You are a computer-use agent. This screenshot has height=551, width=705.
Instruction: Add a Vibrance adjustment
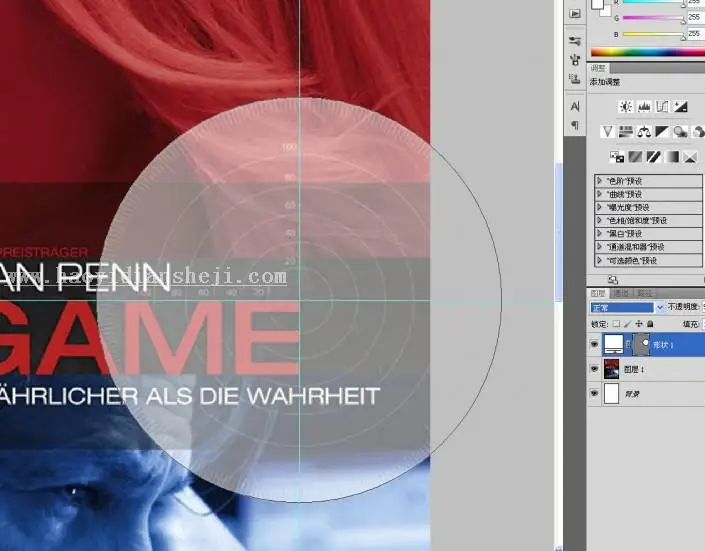click(x=607, y=132)
